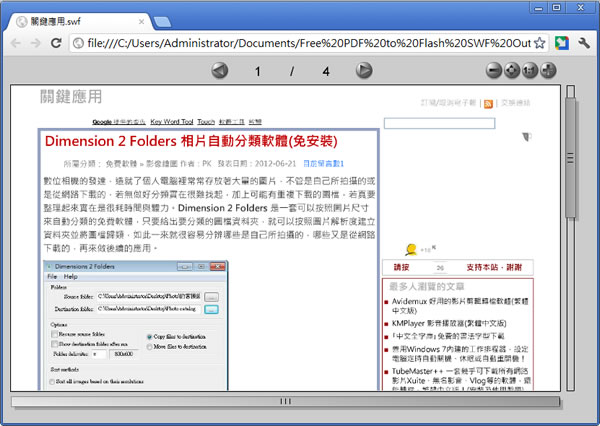Viewport: 600px width, 426px height.
Task: Click Help menu in Dimensions 2 Folders screenshot
Action: point(70,276)
